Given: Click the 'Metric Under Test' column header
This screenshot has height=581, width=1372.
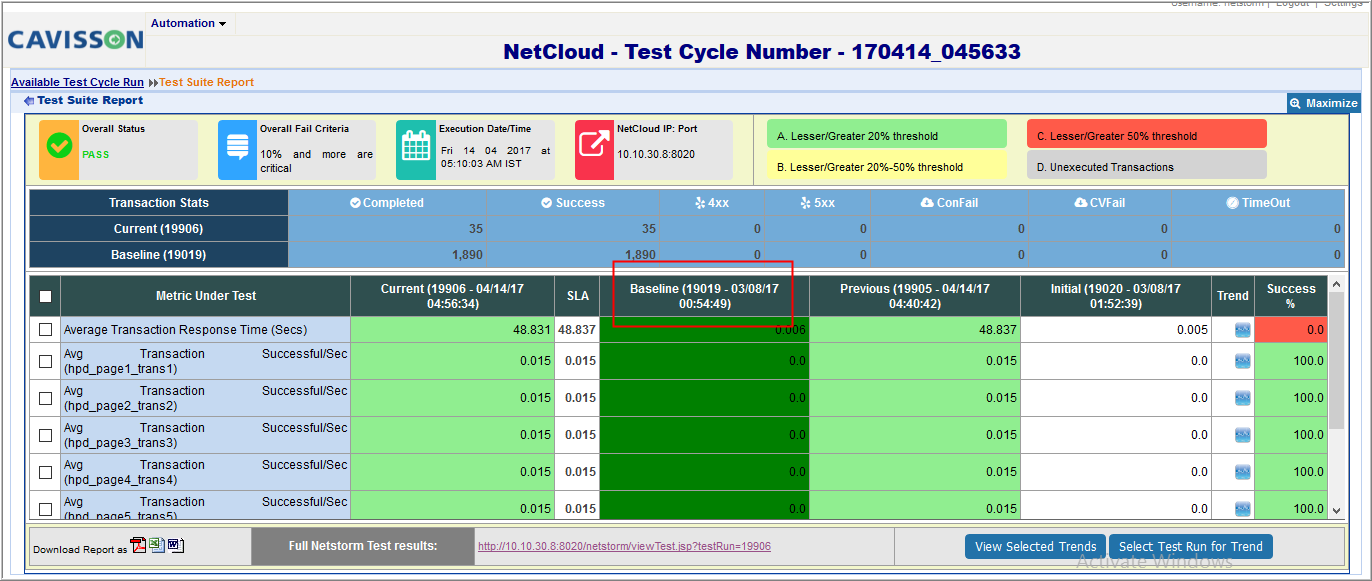Looking at the screenshot, I should [205, 296].
